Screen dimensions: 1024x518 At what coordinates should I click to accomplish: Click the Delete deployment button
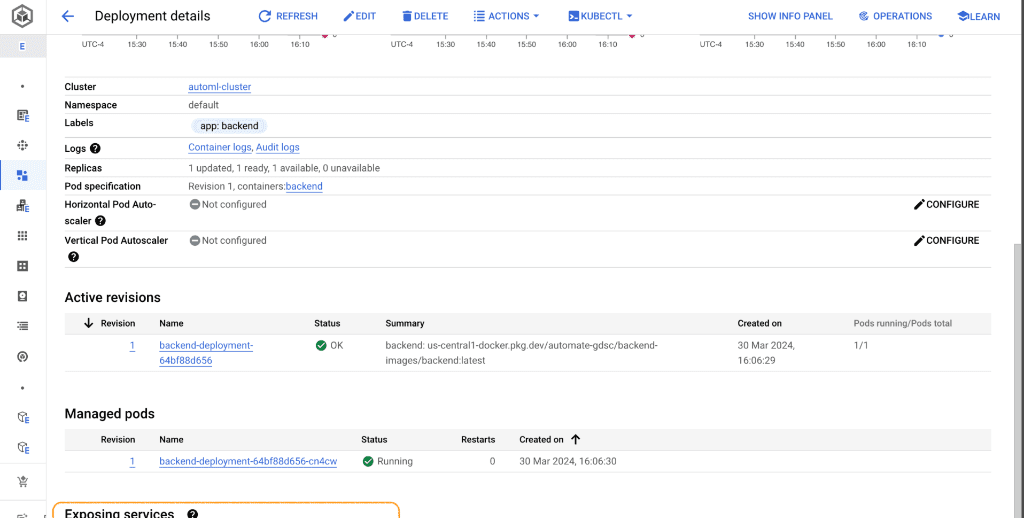click(x=425, y=16)
